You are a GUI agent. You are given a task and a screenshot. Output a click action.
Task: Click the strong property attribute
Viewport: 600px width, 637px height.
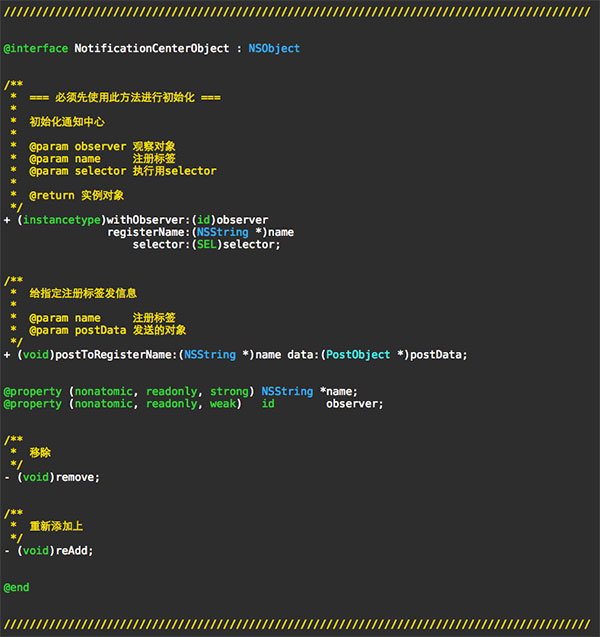229,391
